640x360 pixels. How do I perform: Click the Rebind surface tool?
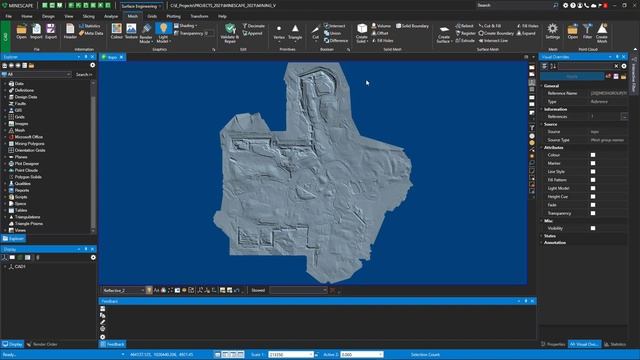(x=465, y=26)
